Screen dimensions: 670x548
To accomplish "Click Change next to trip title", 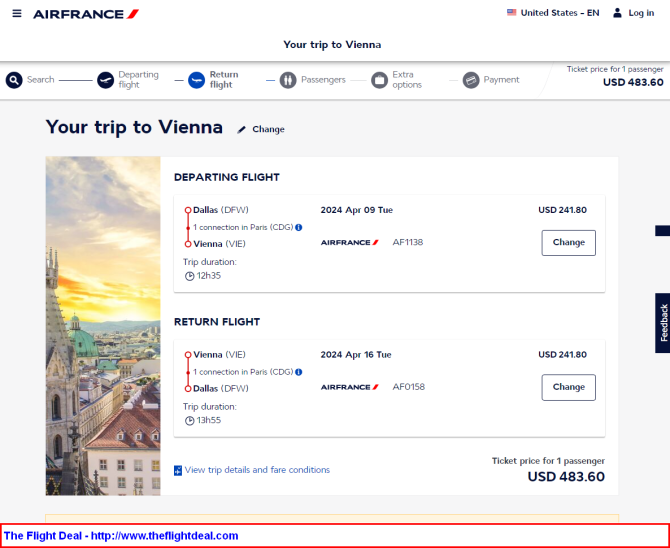I will pyautogui.click(x=268, y=129).
